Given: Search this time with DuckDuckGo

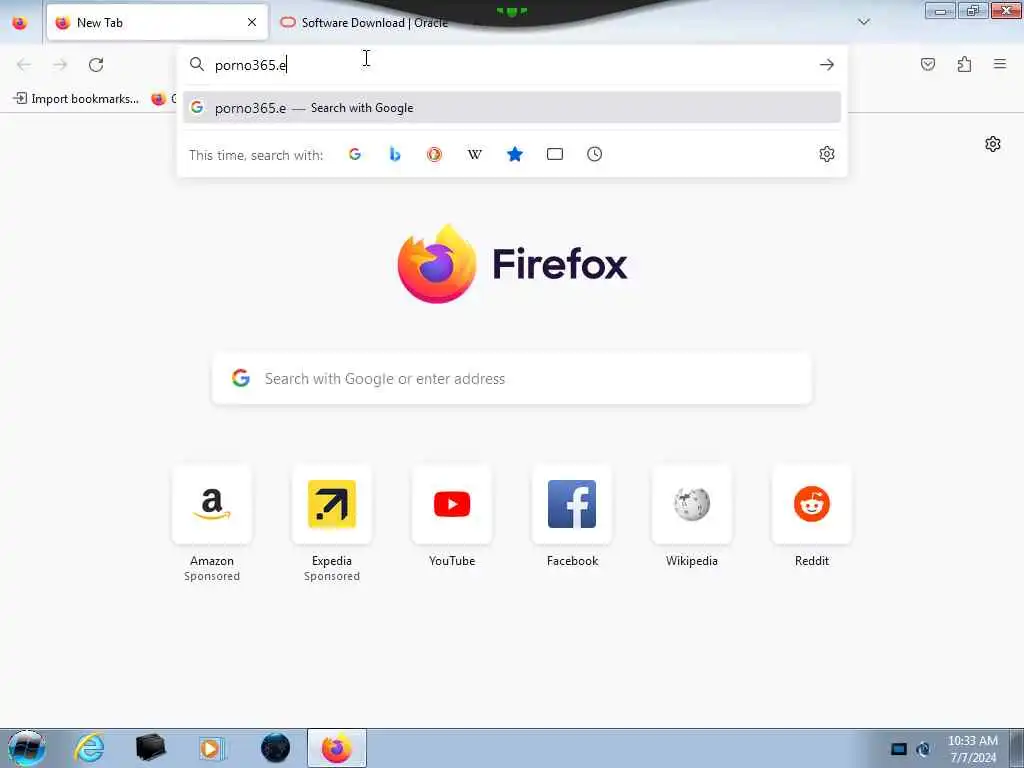Looking at the screenshot, I should coord(434,154).
